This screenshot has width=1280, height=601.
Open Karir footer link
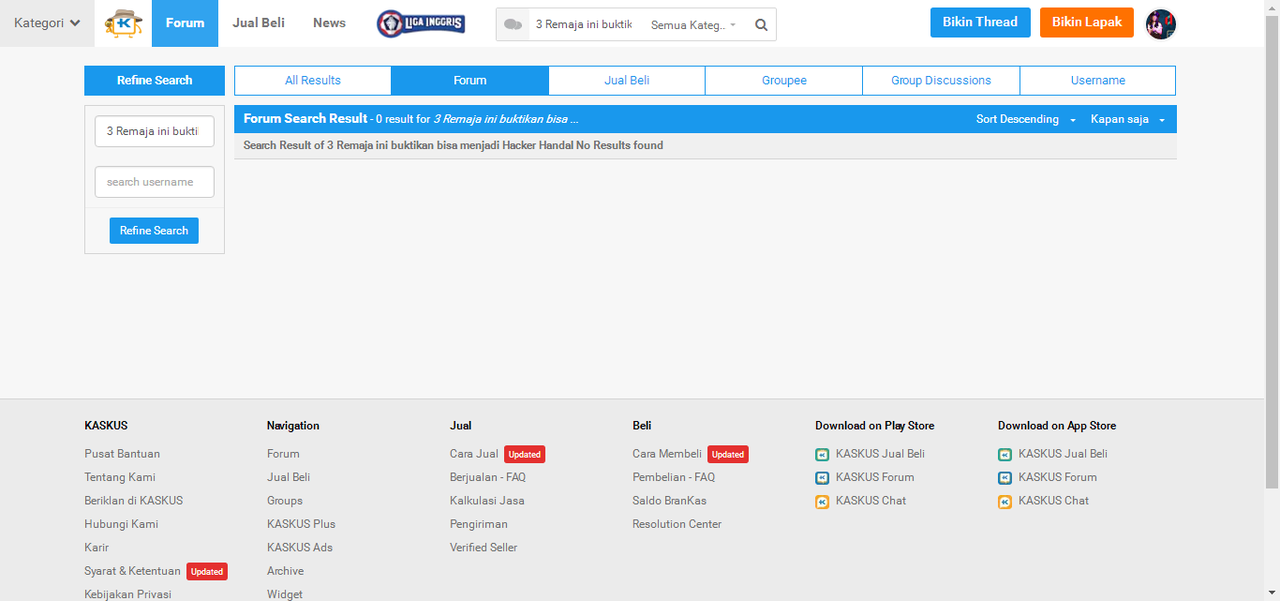pos(97,548)
